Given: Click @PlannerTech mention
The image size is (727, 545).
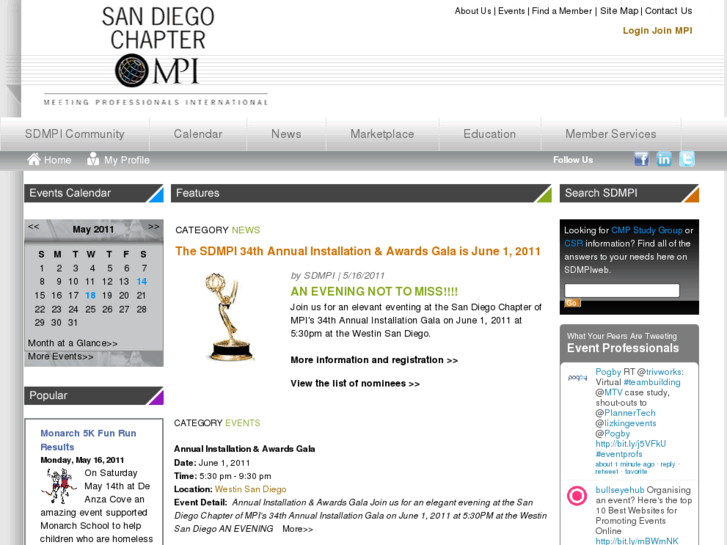Looking at the screenshot, I should click(625, 413).
